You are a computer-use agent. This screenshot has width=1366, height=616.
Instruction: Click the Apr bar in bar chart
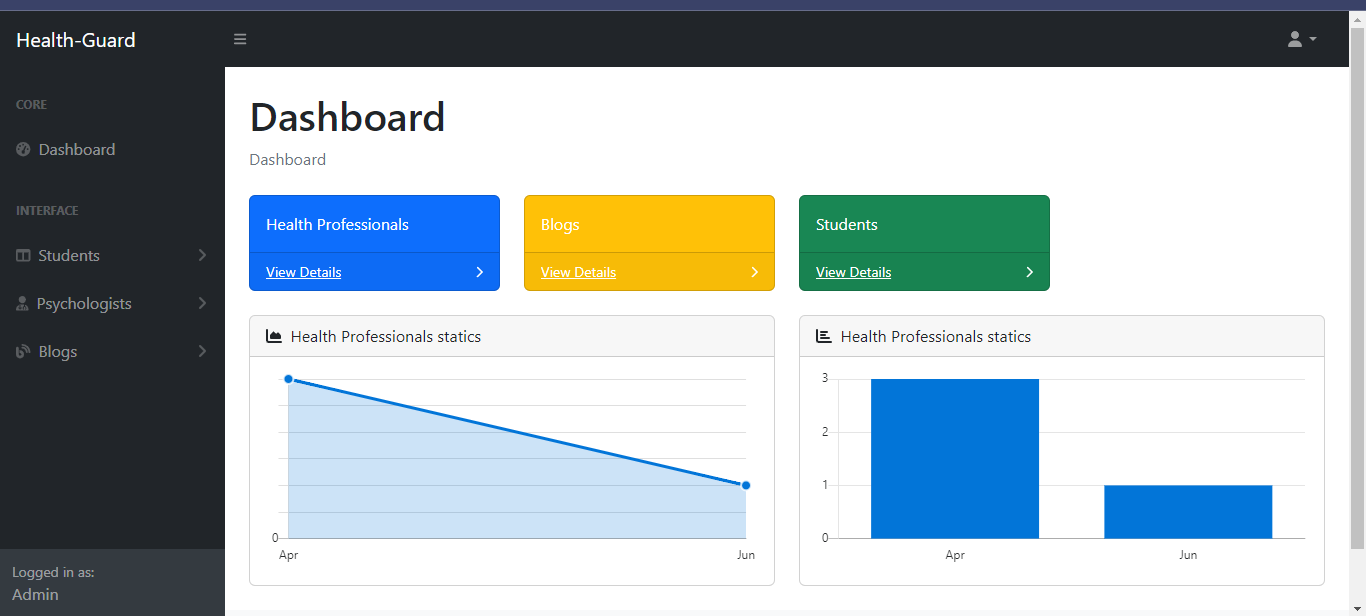click(x=955, y=458)
